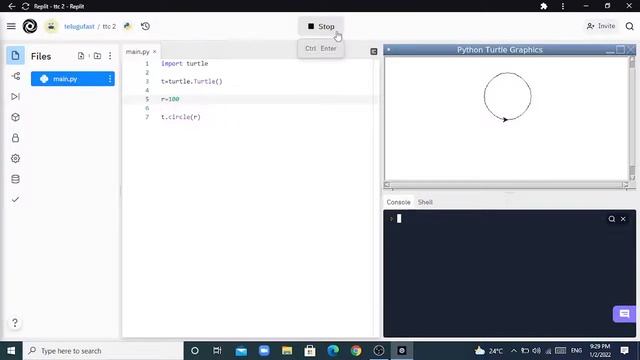Open the Help question mark icon
This screenshot has width=640, height=360.
(x=15, y=323)
